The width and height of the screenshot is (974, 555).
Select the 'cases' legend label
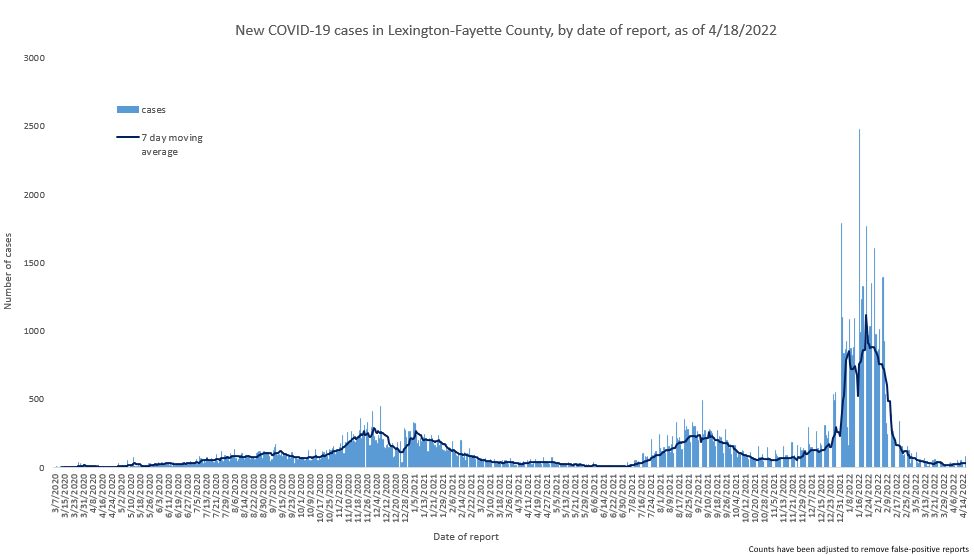coord(153,108)
